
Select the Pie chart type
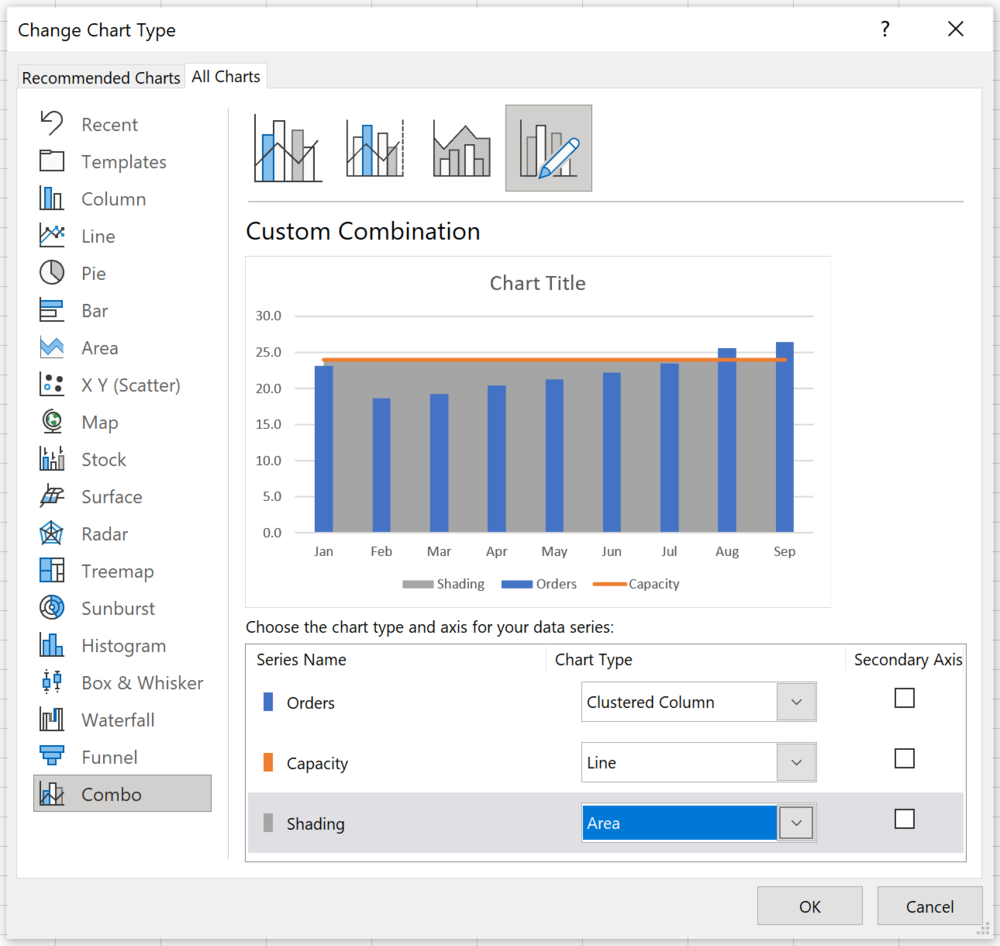[x=94, y=273]
